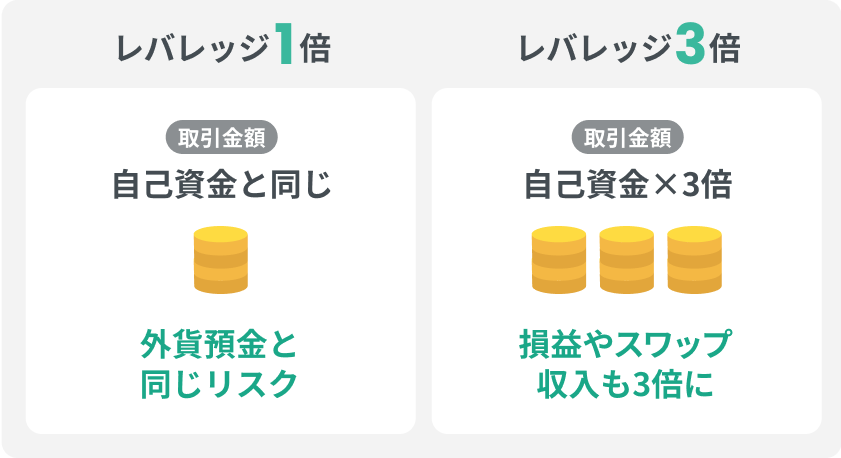
Task: Click the green 収入も3倍に text line
Action: click(x=625, y=384)
